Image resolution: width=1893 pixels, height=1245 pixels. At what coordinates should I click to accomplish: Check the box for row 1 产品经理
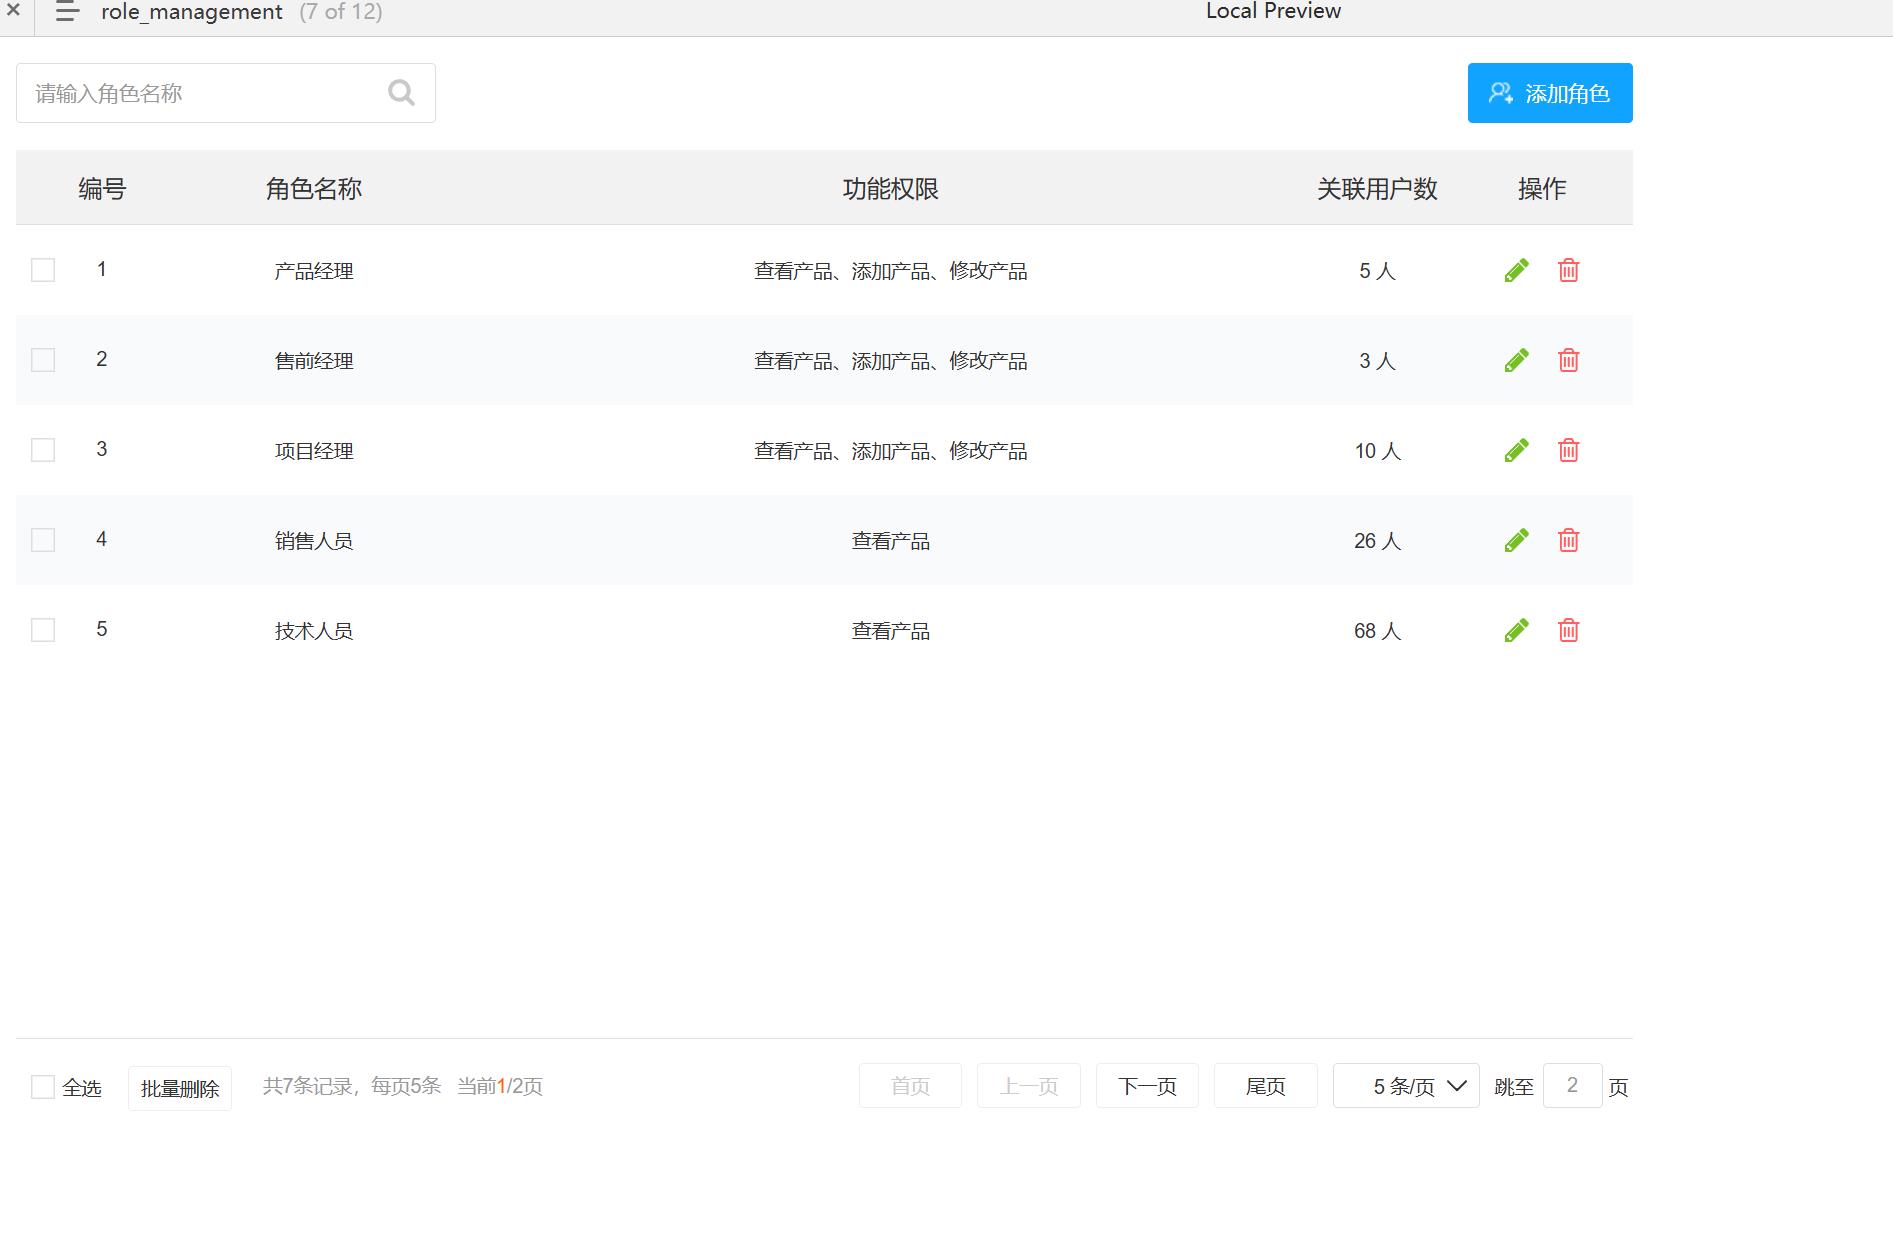click(x=43, y=270)
